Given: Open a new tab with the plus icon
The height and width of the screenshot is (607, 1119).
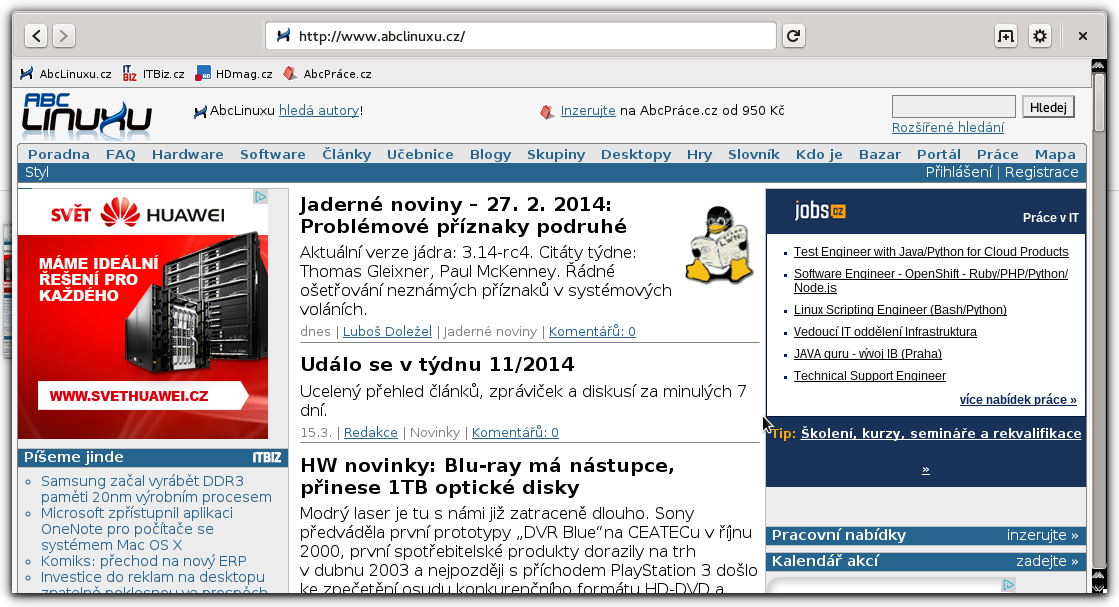Looking at the screenshot, I should (x=1006, y=36).
